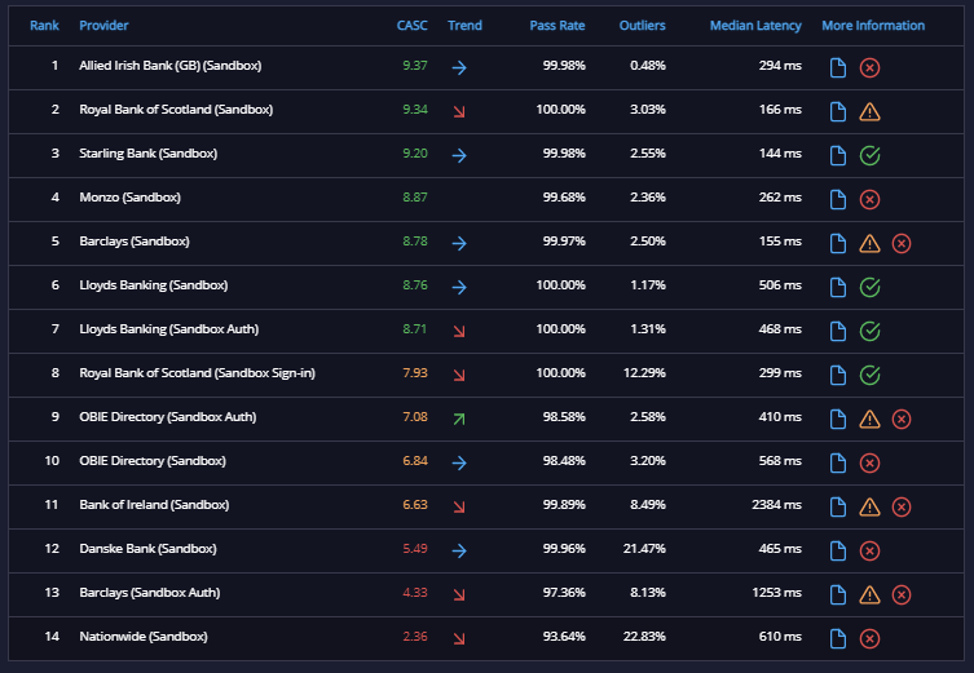This screenshot has width=974, height=675.
Task: Sort table by Pass Rate header
Action: 557,25
